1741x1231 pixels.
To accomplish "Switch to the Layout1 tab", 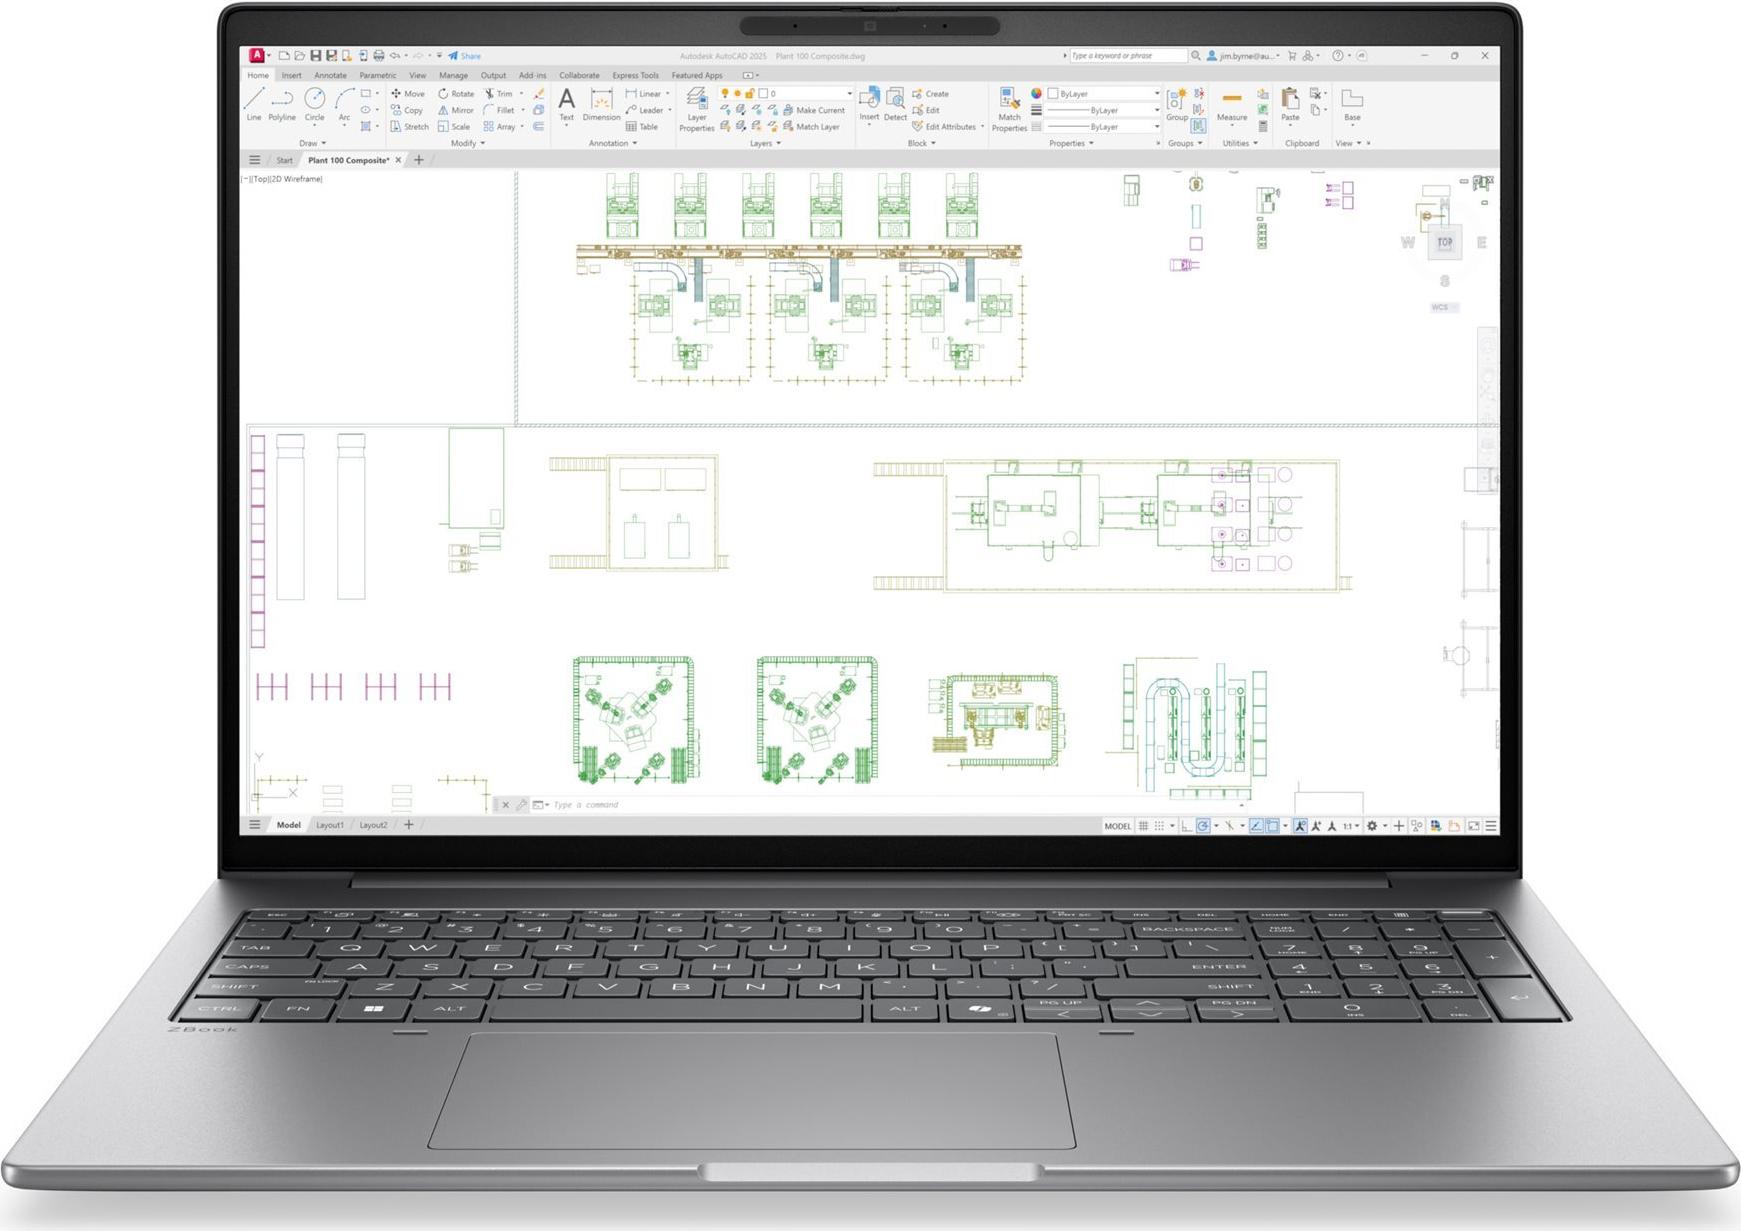I will coord(330,825).
